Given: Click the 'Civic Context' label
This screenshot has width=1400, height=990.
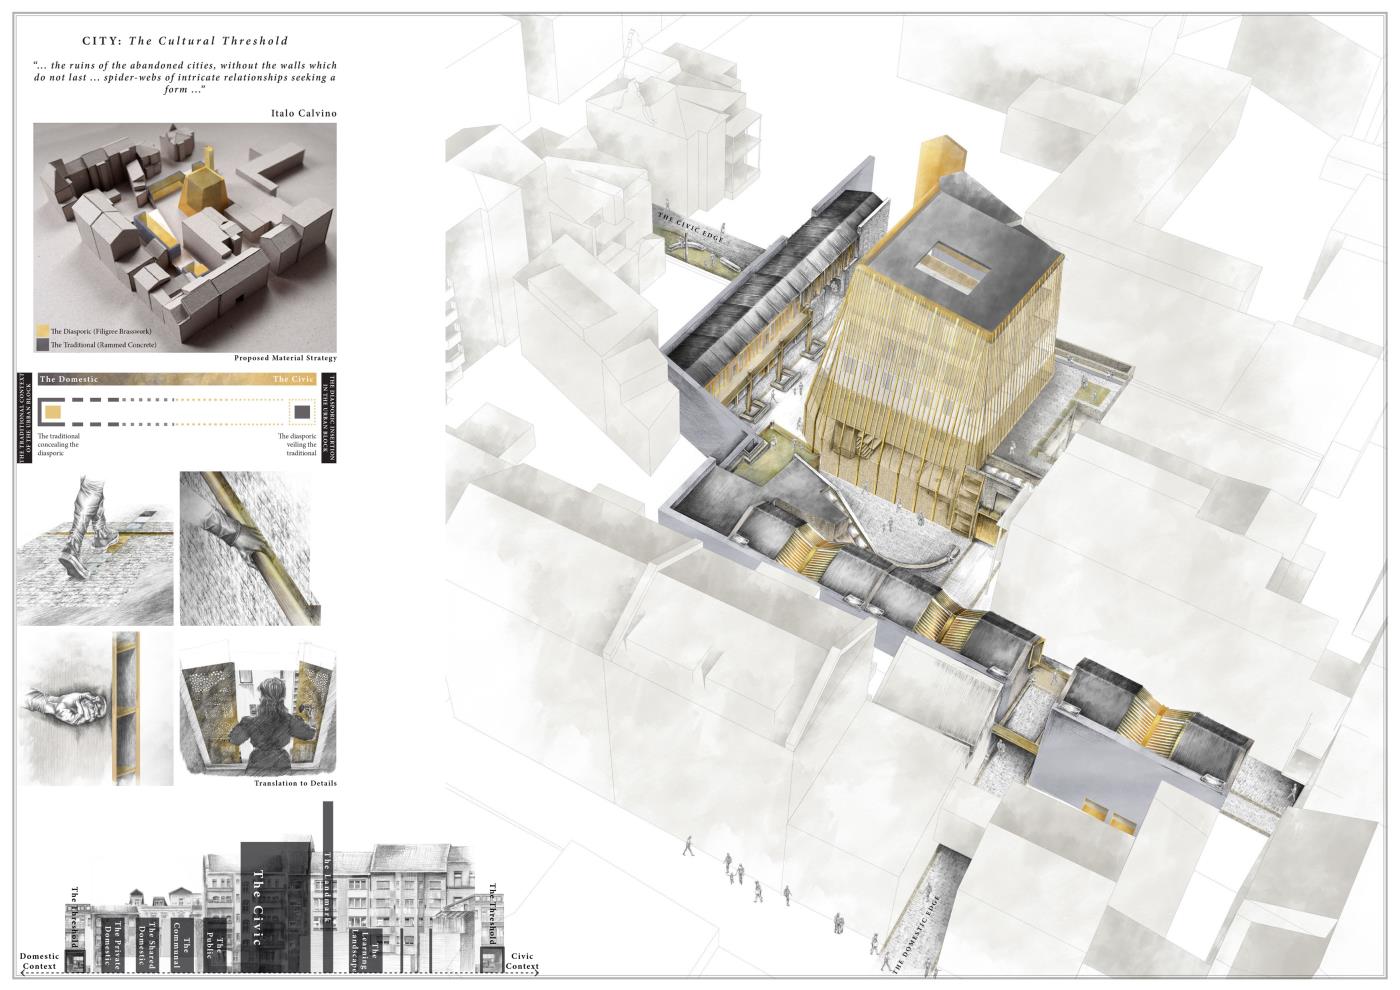Looking at the screenshot, I should click(x=522, y=962).
